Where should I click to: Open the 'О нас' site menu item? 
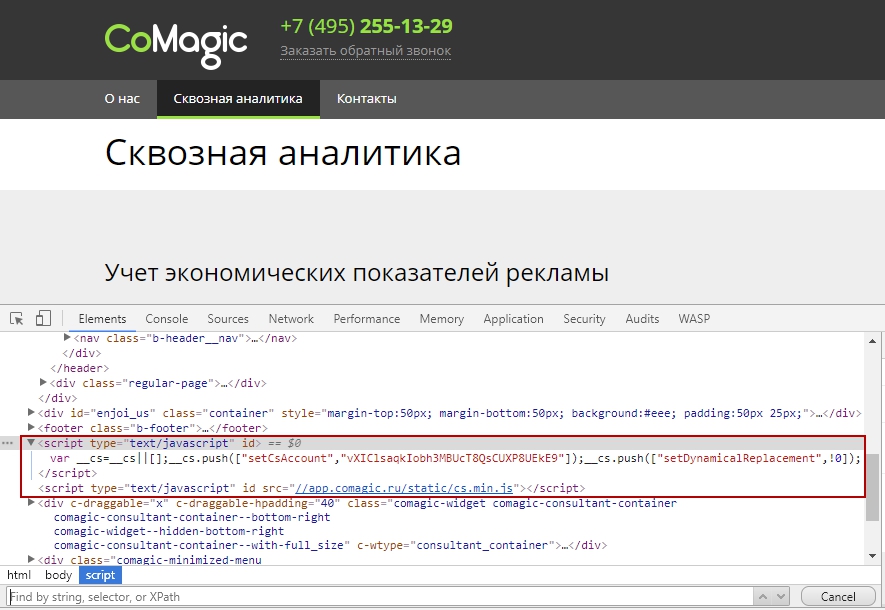122,99
